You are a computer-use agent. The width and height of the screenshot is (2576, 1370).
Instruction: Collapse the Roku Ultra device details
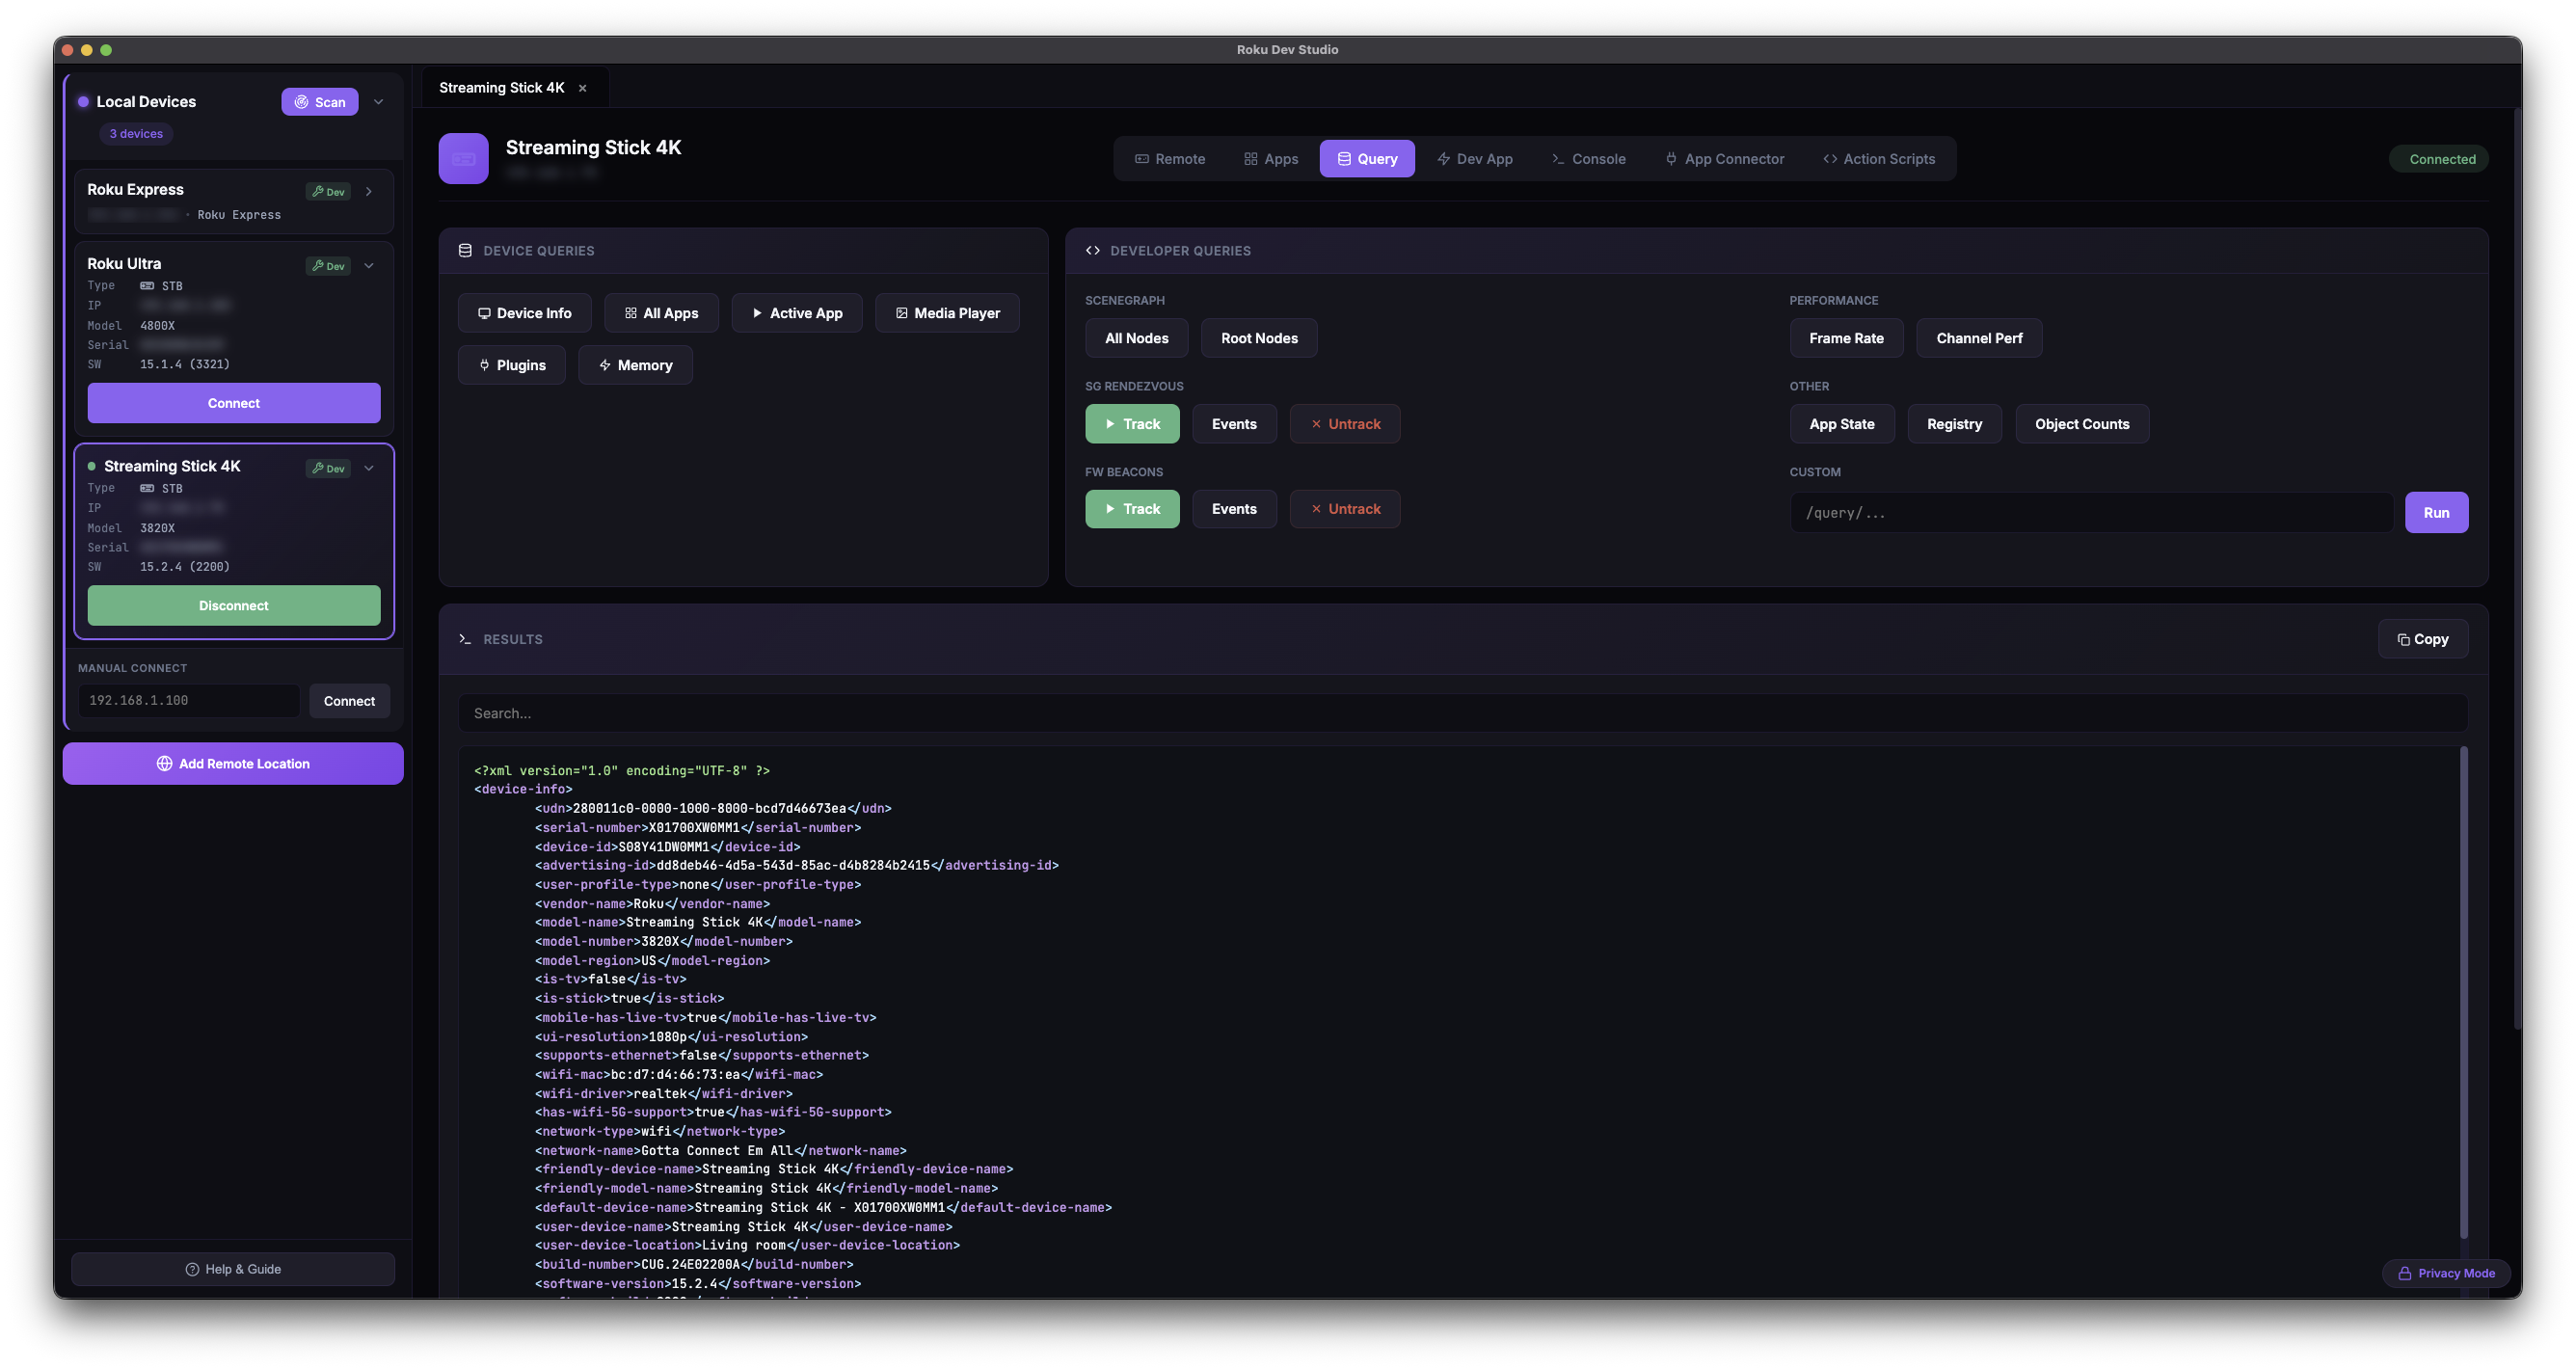(x=369, y=265)
